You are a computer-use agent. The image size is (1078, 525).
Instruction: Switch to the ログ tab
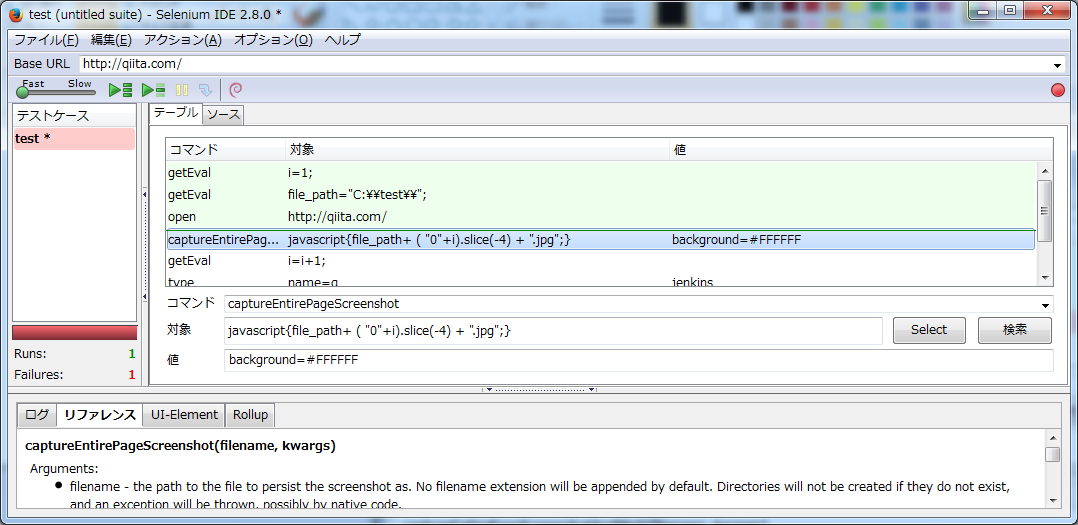pyautogui.click(x=37, y=414)
